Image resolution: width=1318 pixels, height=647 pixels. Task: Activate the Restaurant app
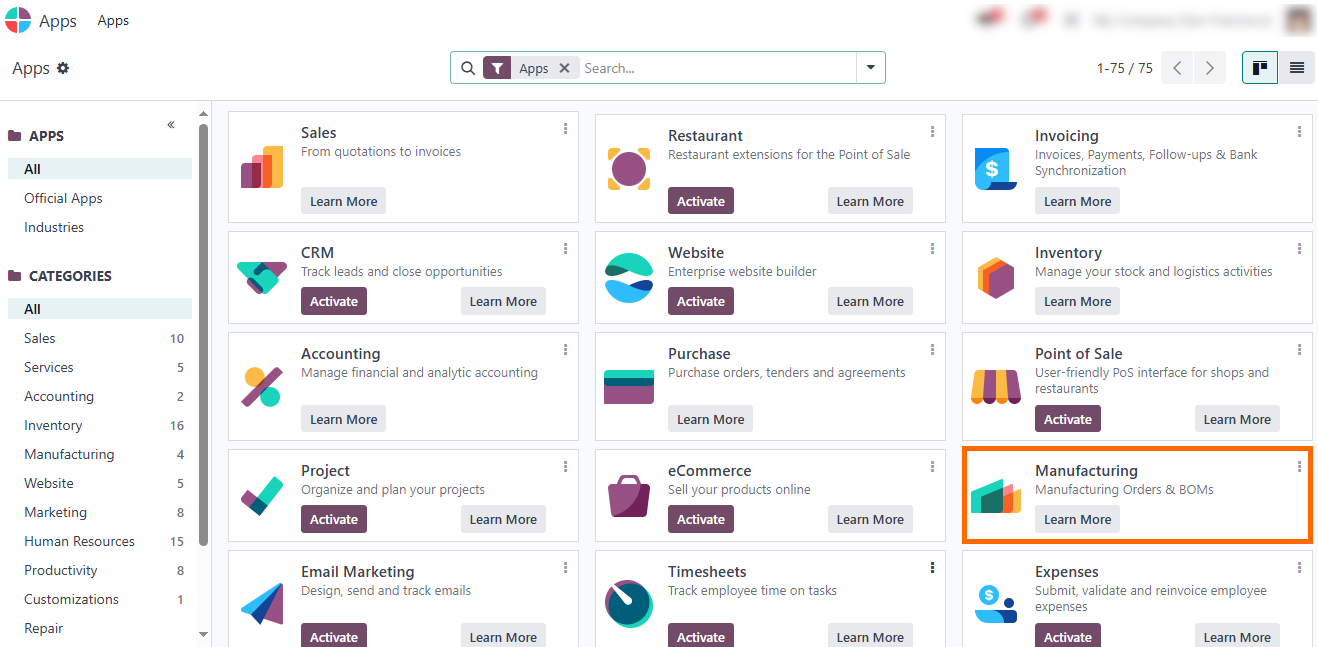(x=701, y=201)
